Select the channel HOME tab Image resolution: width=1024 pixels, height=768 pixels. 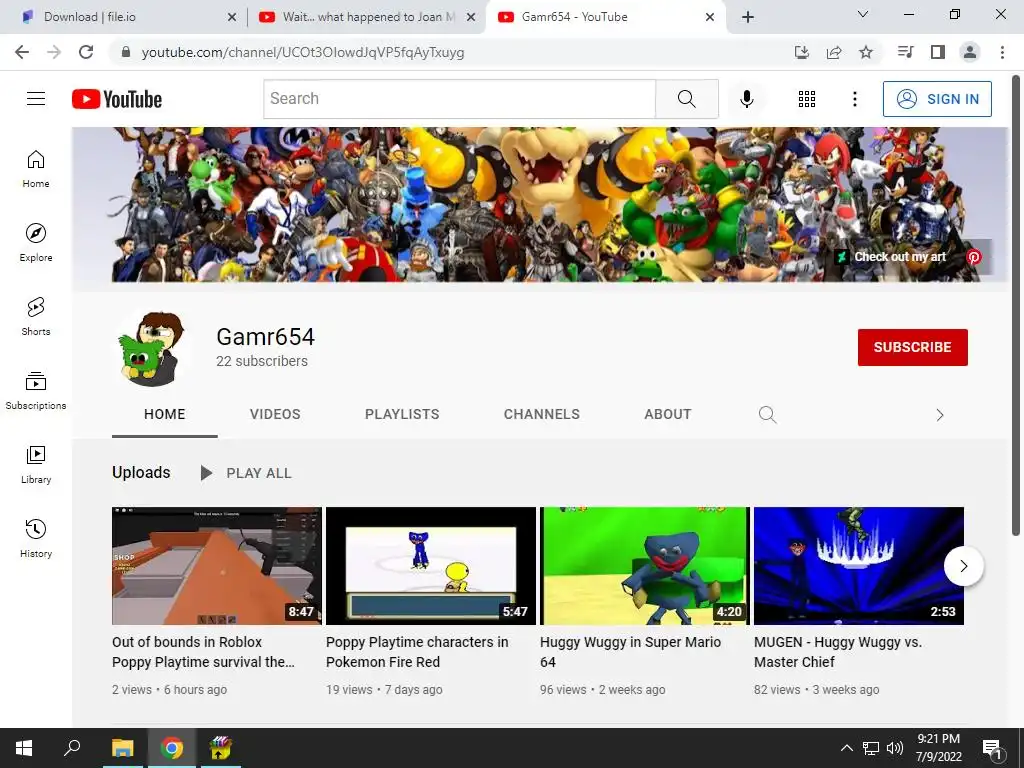point(165,414)
